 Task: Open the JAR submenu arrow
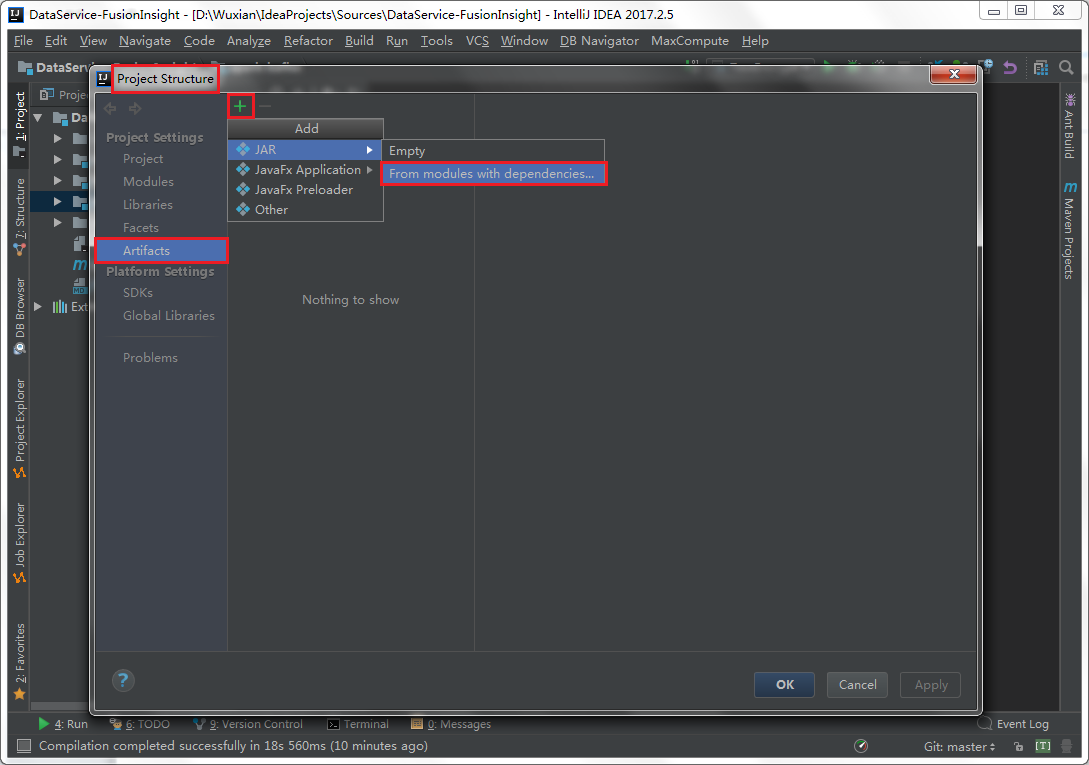[x=369, y=149]
